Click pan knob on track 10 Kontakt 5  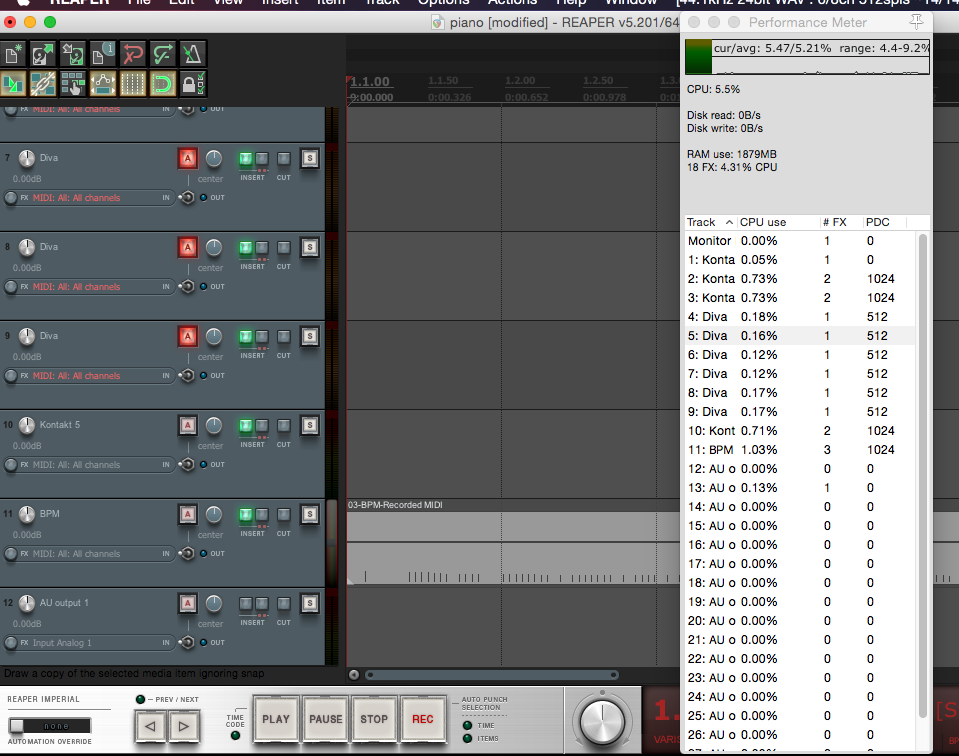pos(213,425)
